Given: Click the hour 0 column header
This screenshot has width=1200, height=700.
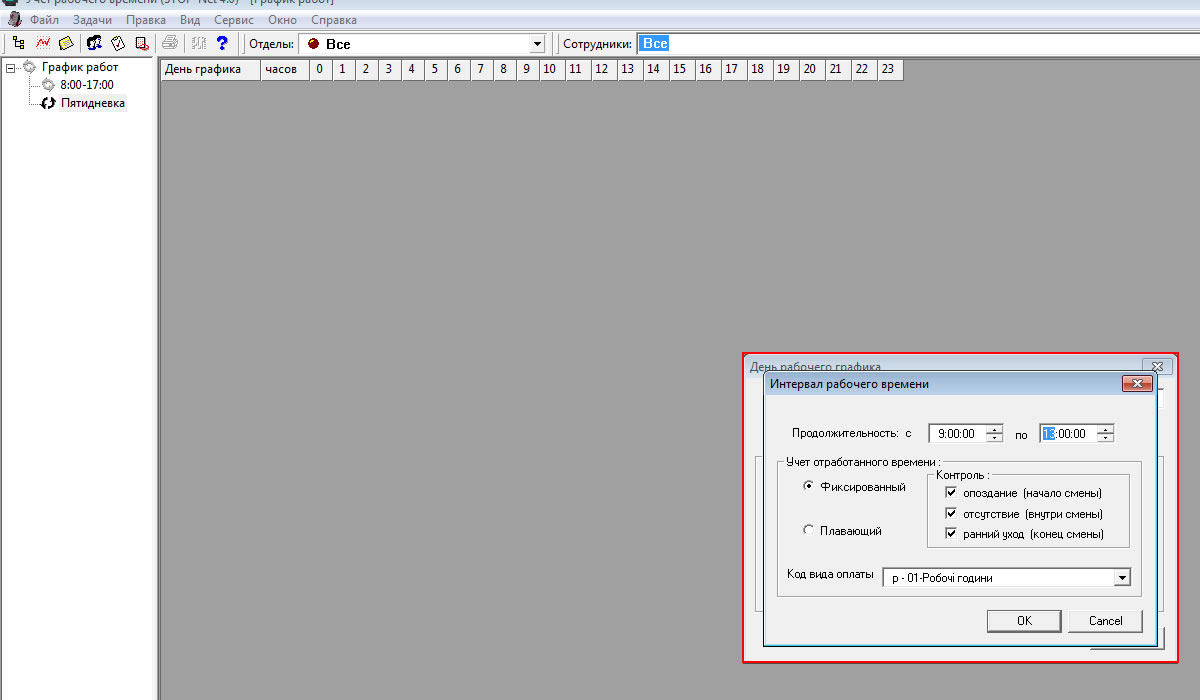Looking at the screenshot, I should (319, 69).
